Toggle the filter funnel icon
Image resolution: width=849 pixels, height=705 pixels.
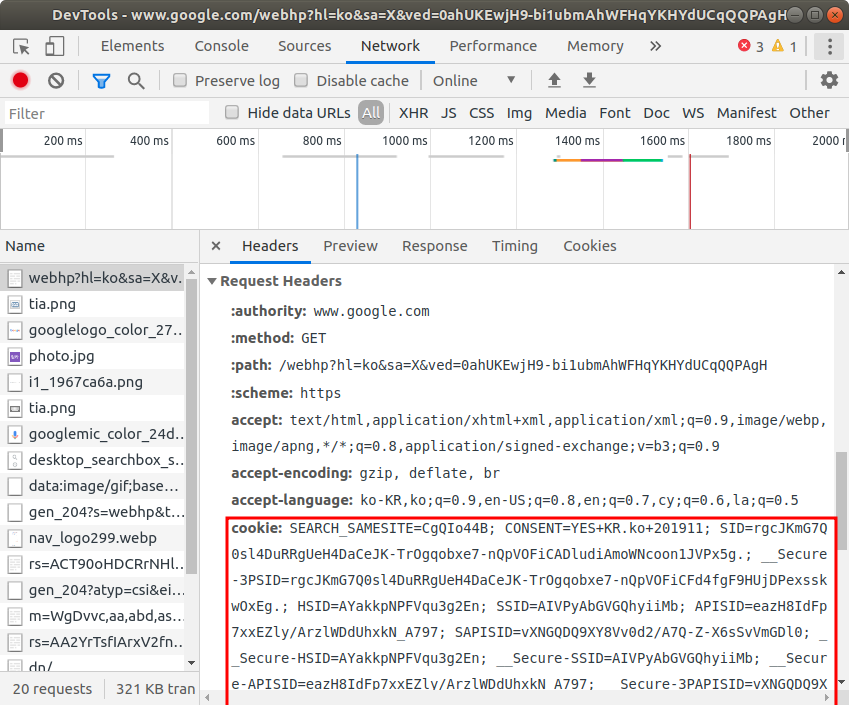pyautogui.click(x=101, y=81)
